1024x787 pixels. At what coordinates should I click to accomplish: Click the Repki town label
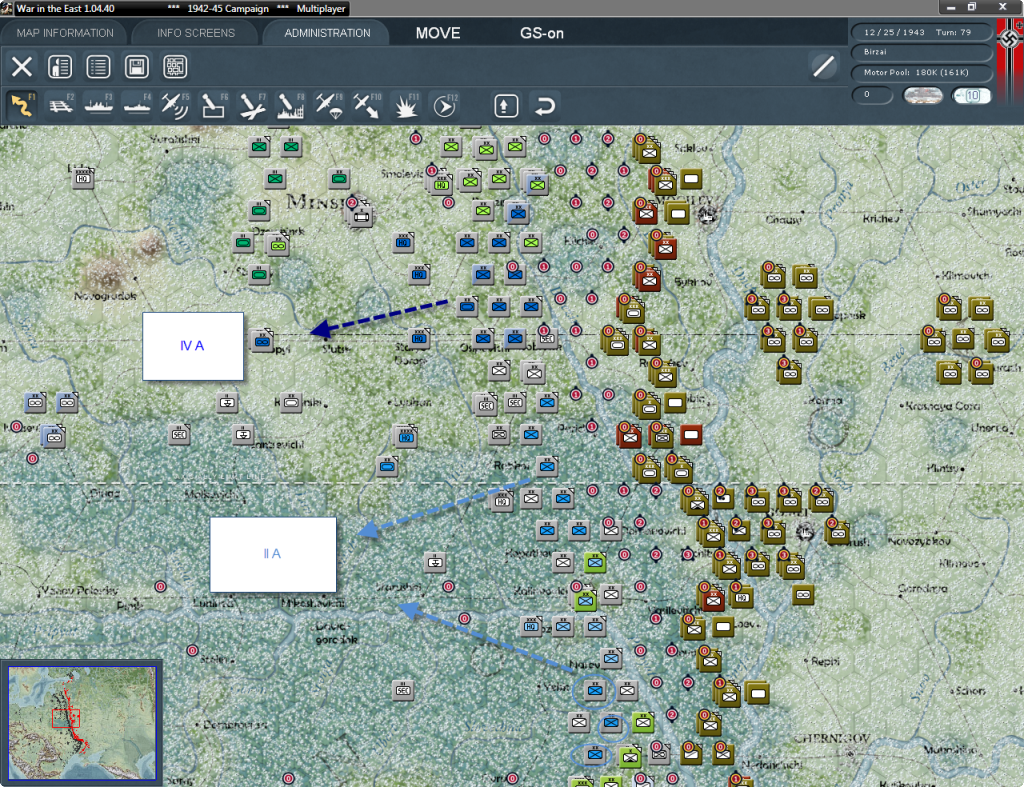825,662
